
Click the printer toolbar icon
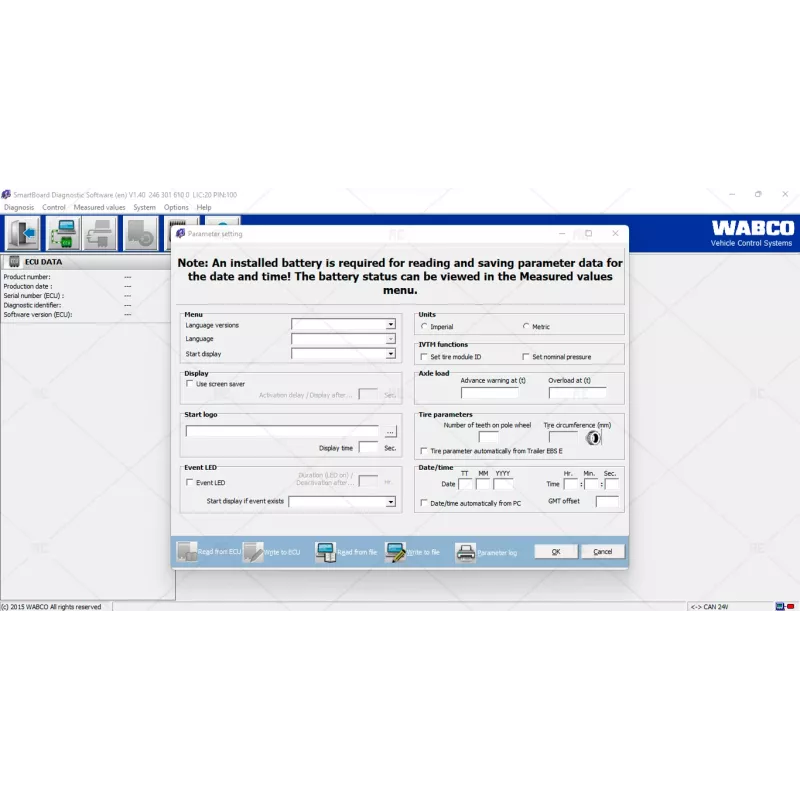pyautogui.click(x=99, y=232)
